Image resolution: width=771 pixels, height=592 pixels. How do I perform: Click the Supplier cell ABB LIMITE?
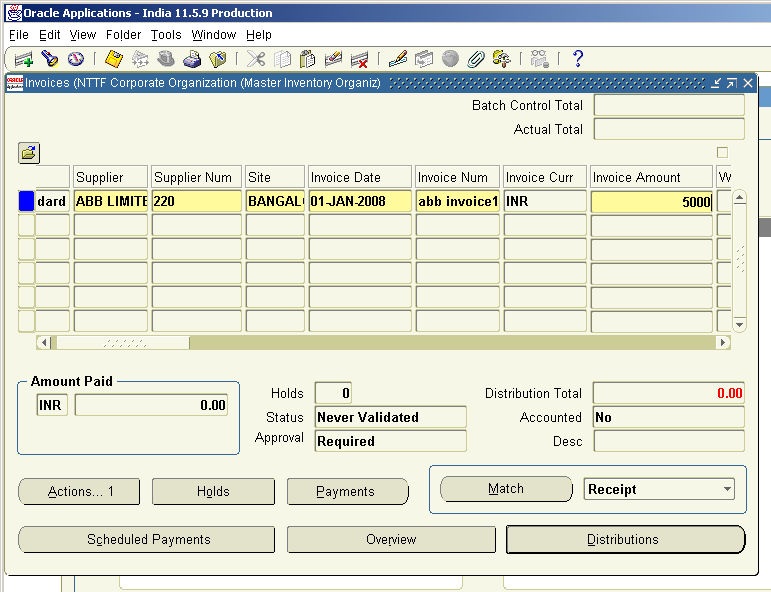pyautogui.click(x=111, y=202)
